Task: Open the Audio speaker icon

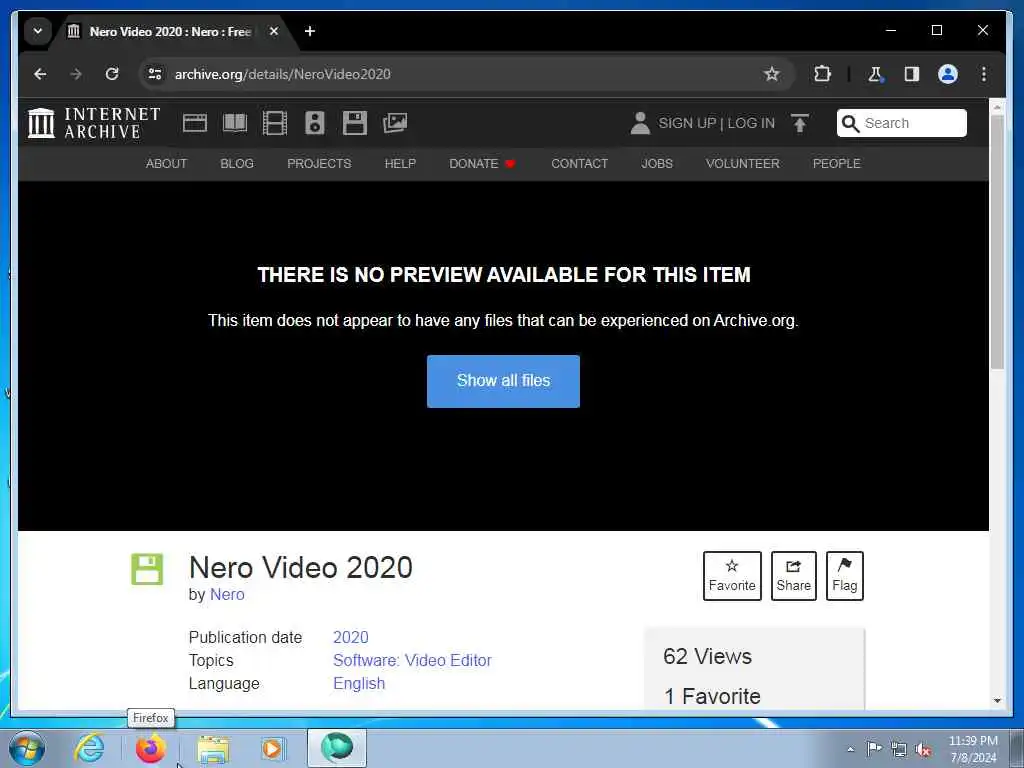Action: tap(315, 123)
